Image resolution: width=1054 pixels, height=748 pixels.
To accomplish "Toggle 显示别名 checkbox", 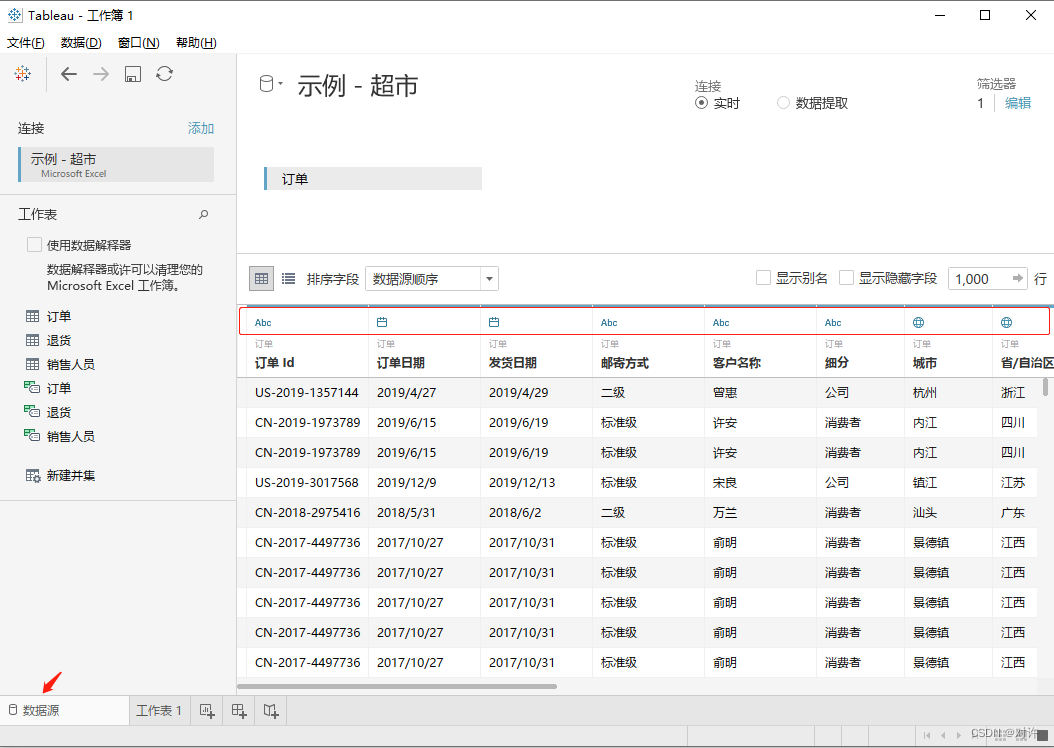I will point(763,278).
